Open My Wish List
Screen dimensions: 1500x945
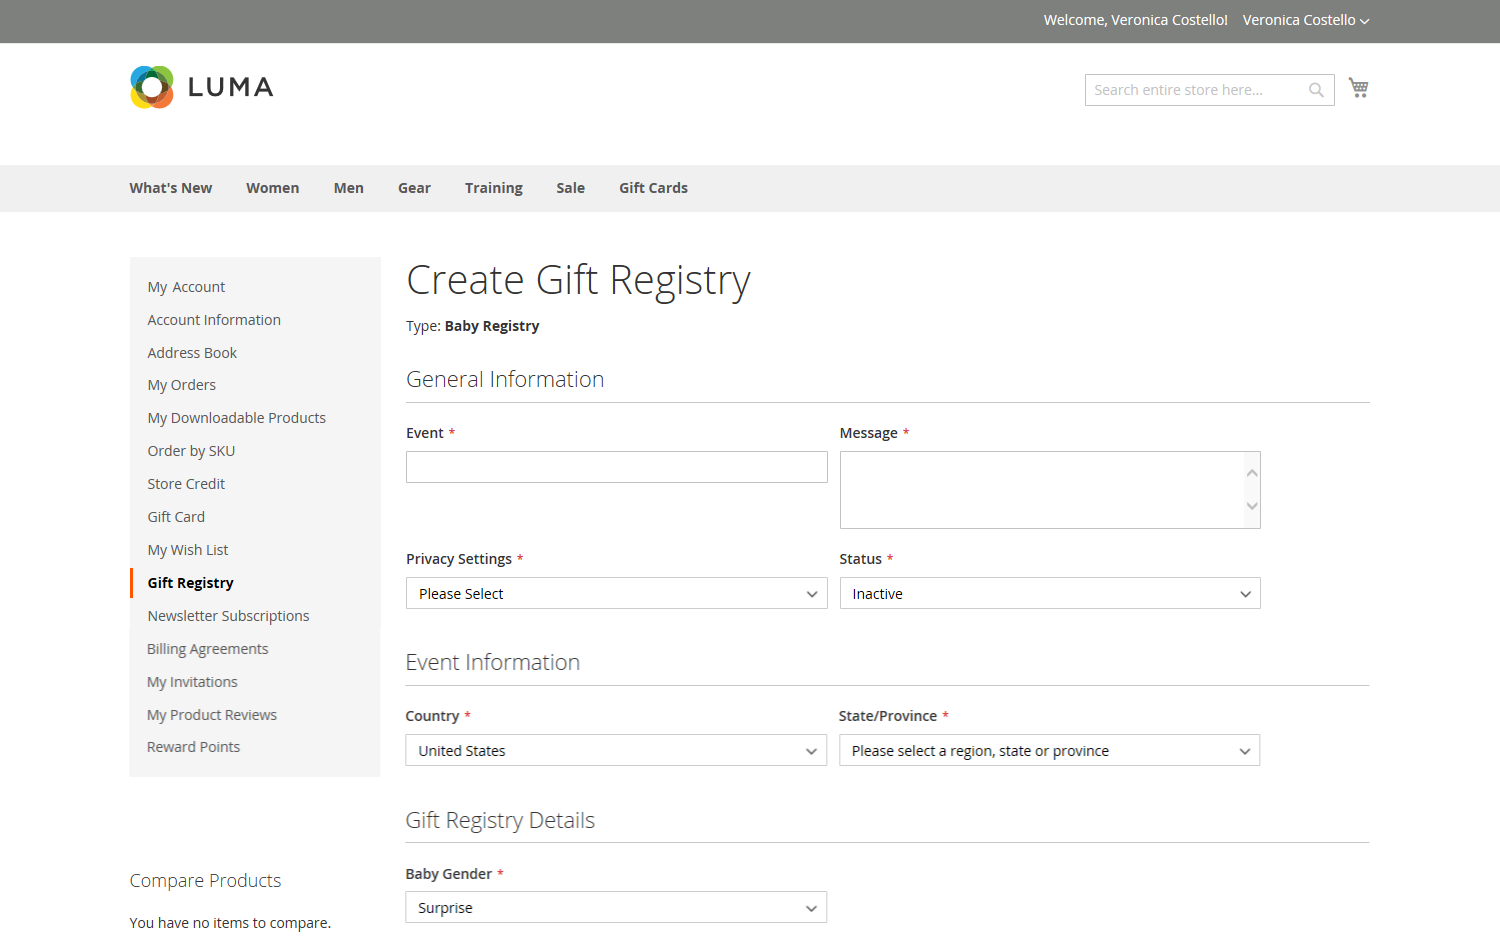(187, 549)
